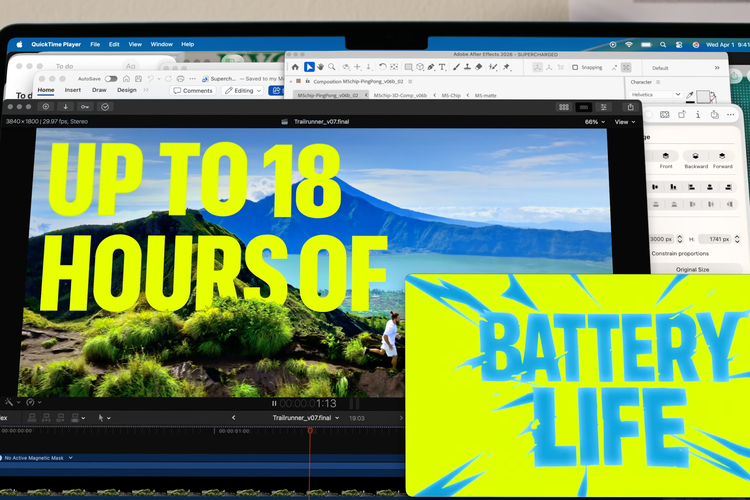Pick the Brush tool in After Effects
This screenshot has height=500, width=750.
(x=456, y=67)
